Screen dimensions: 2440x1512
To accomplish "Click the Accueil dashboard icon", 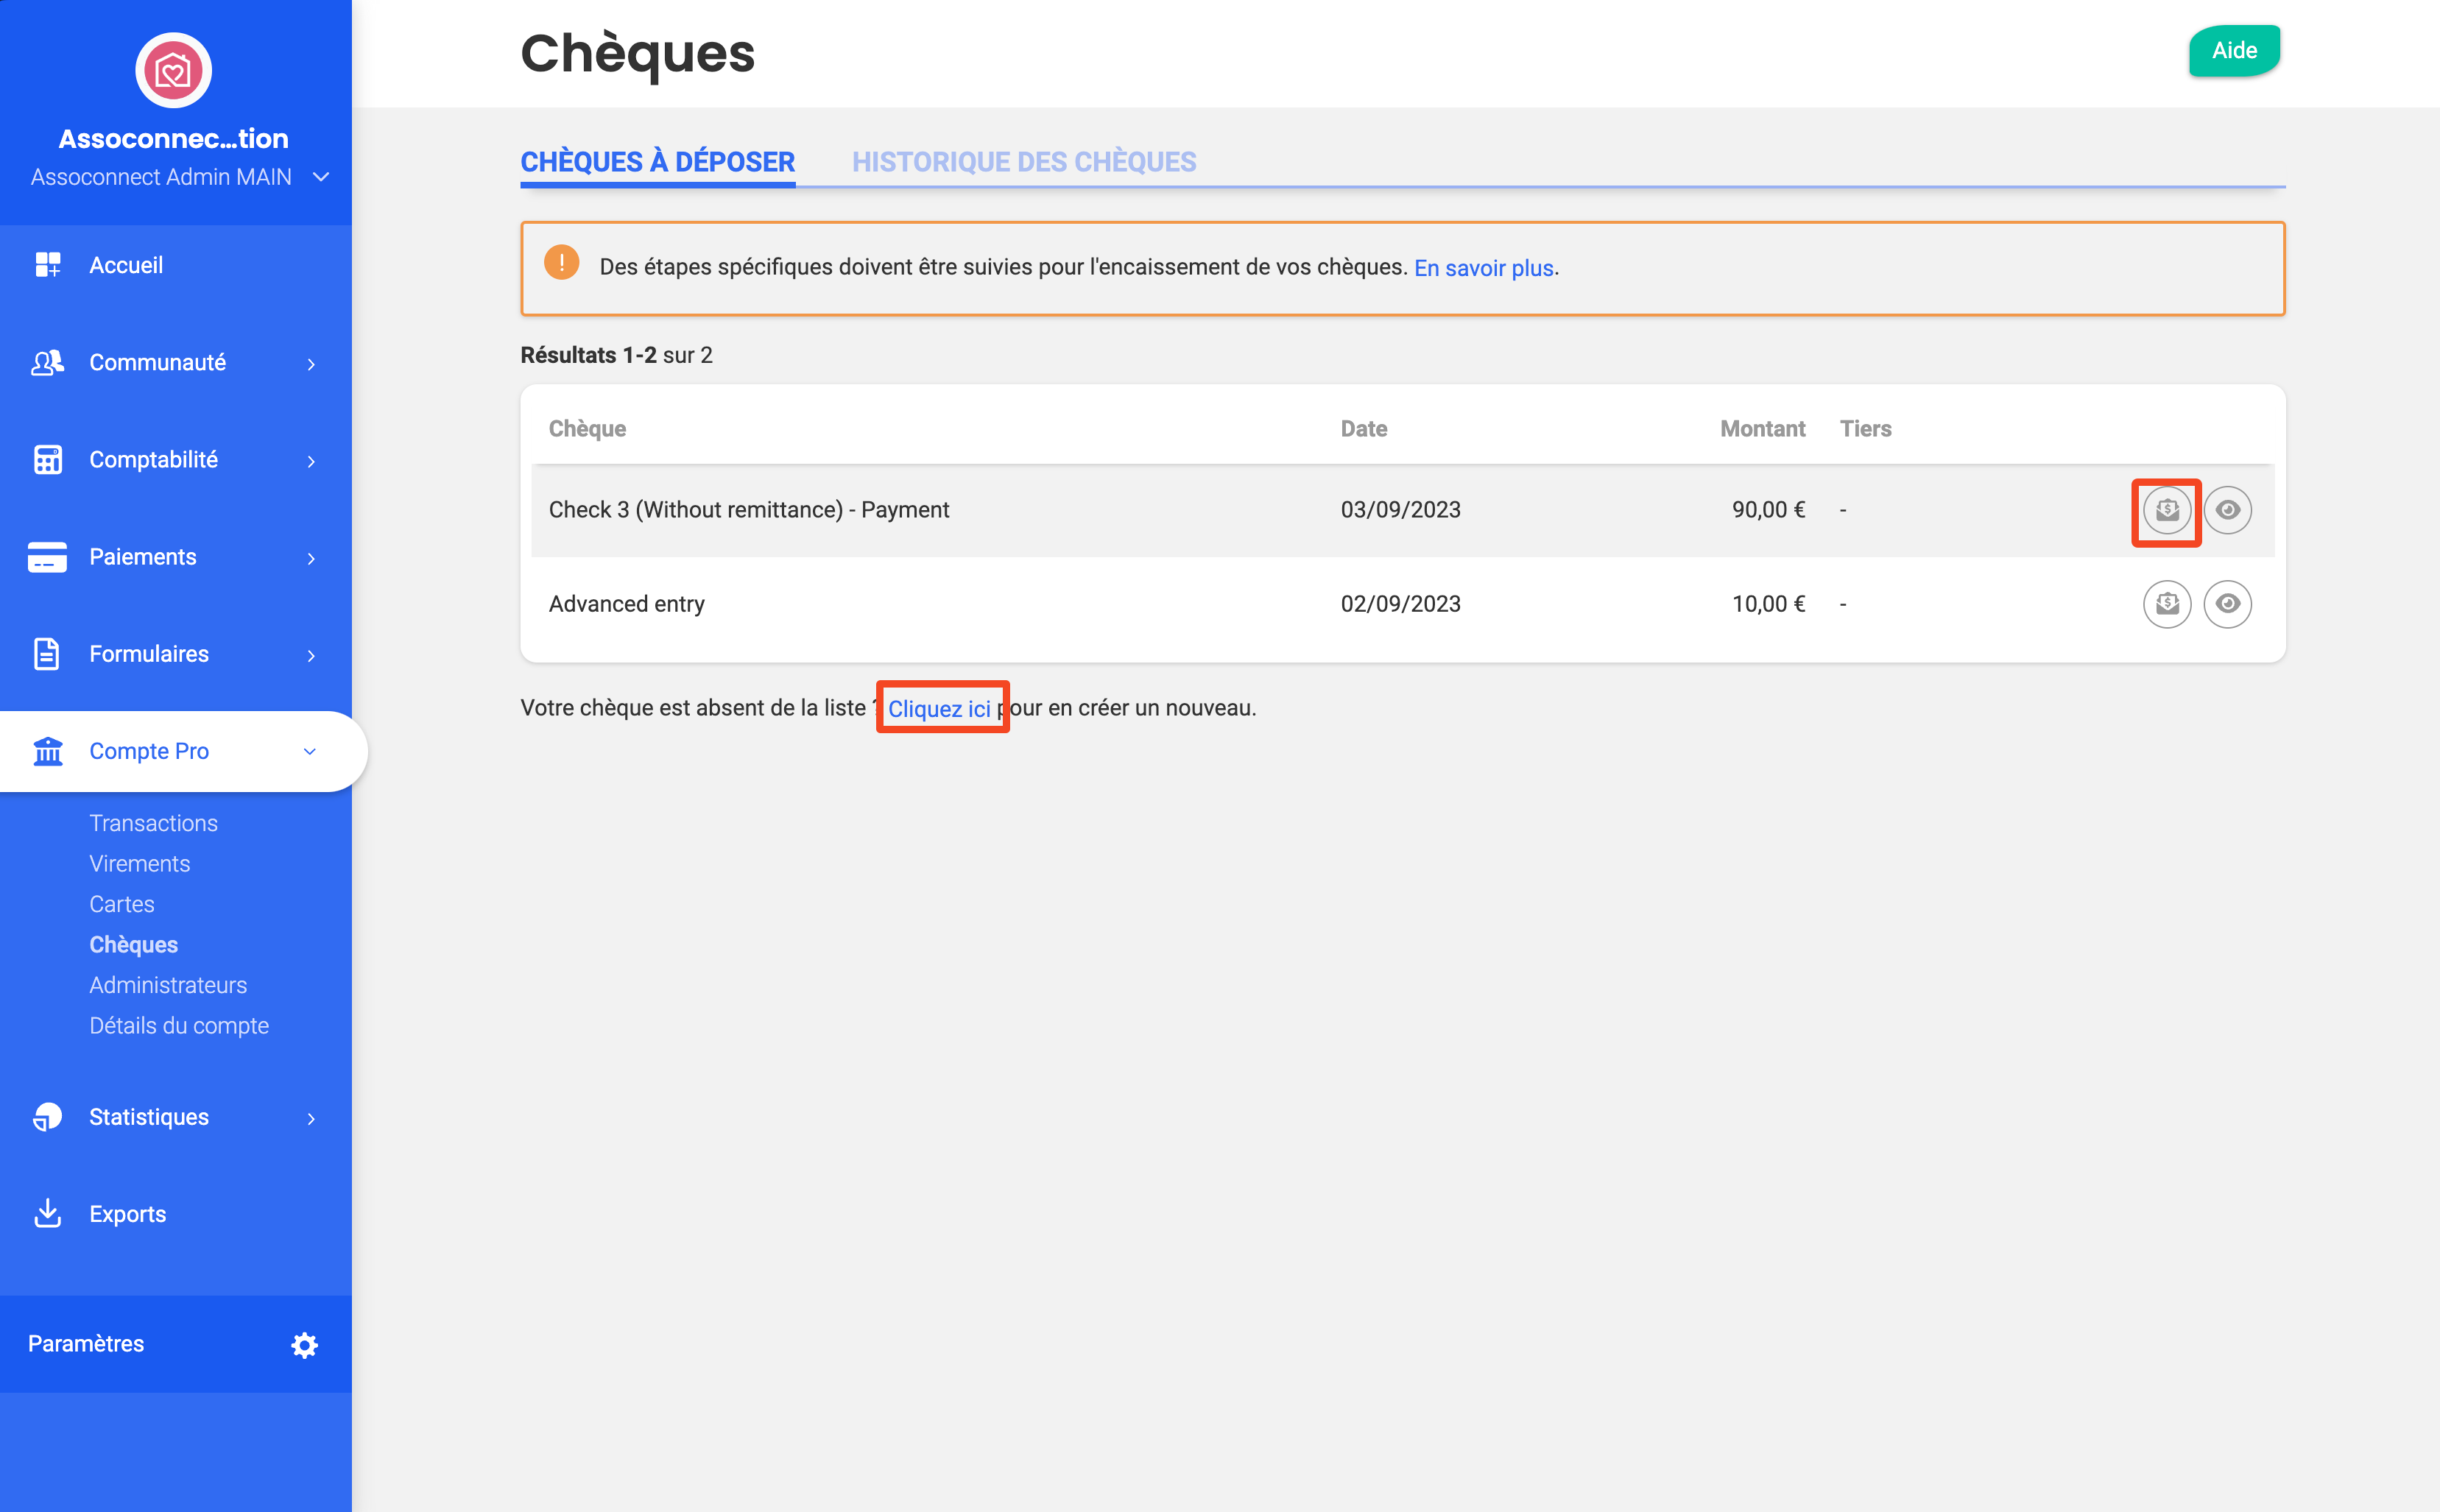I will pyautogui.click(x=48, y=264).
